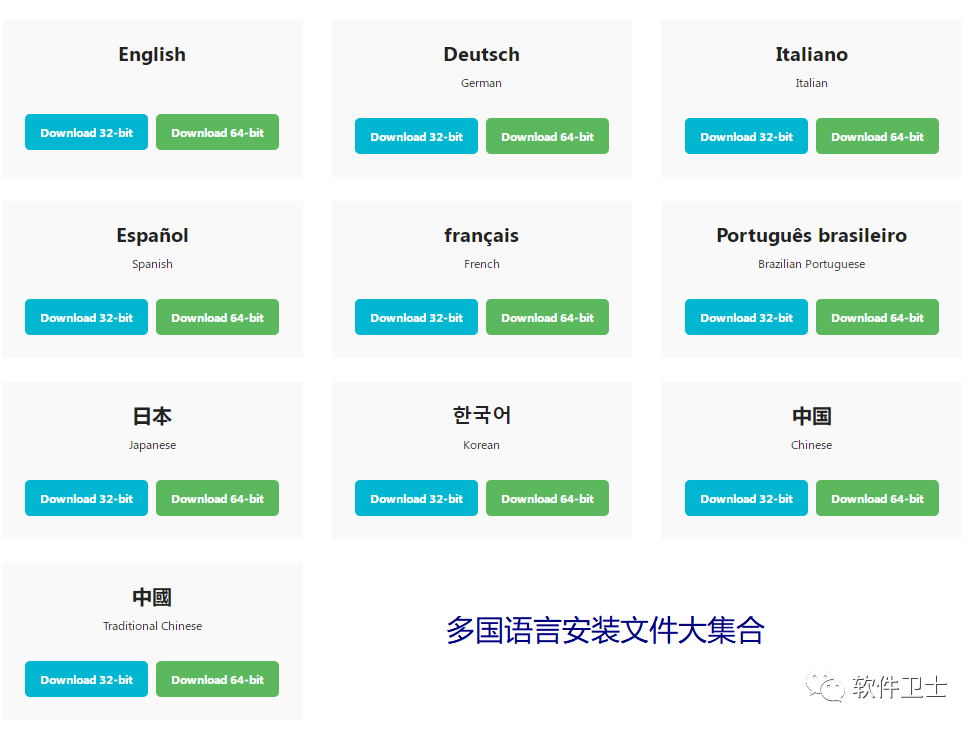
Task: Get the Deutsch 32-bit download
Action: pos(416,136)
